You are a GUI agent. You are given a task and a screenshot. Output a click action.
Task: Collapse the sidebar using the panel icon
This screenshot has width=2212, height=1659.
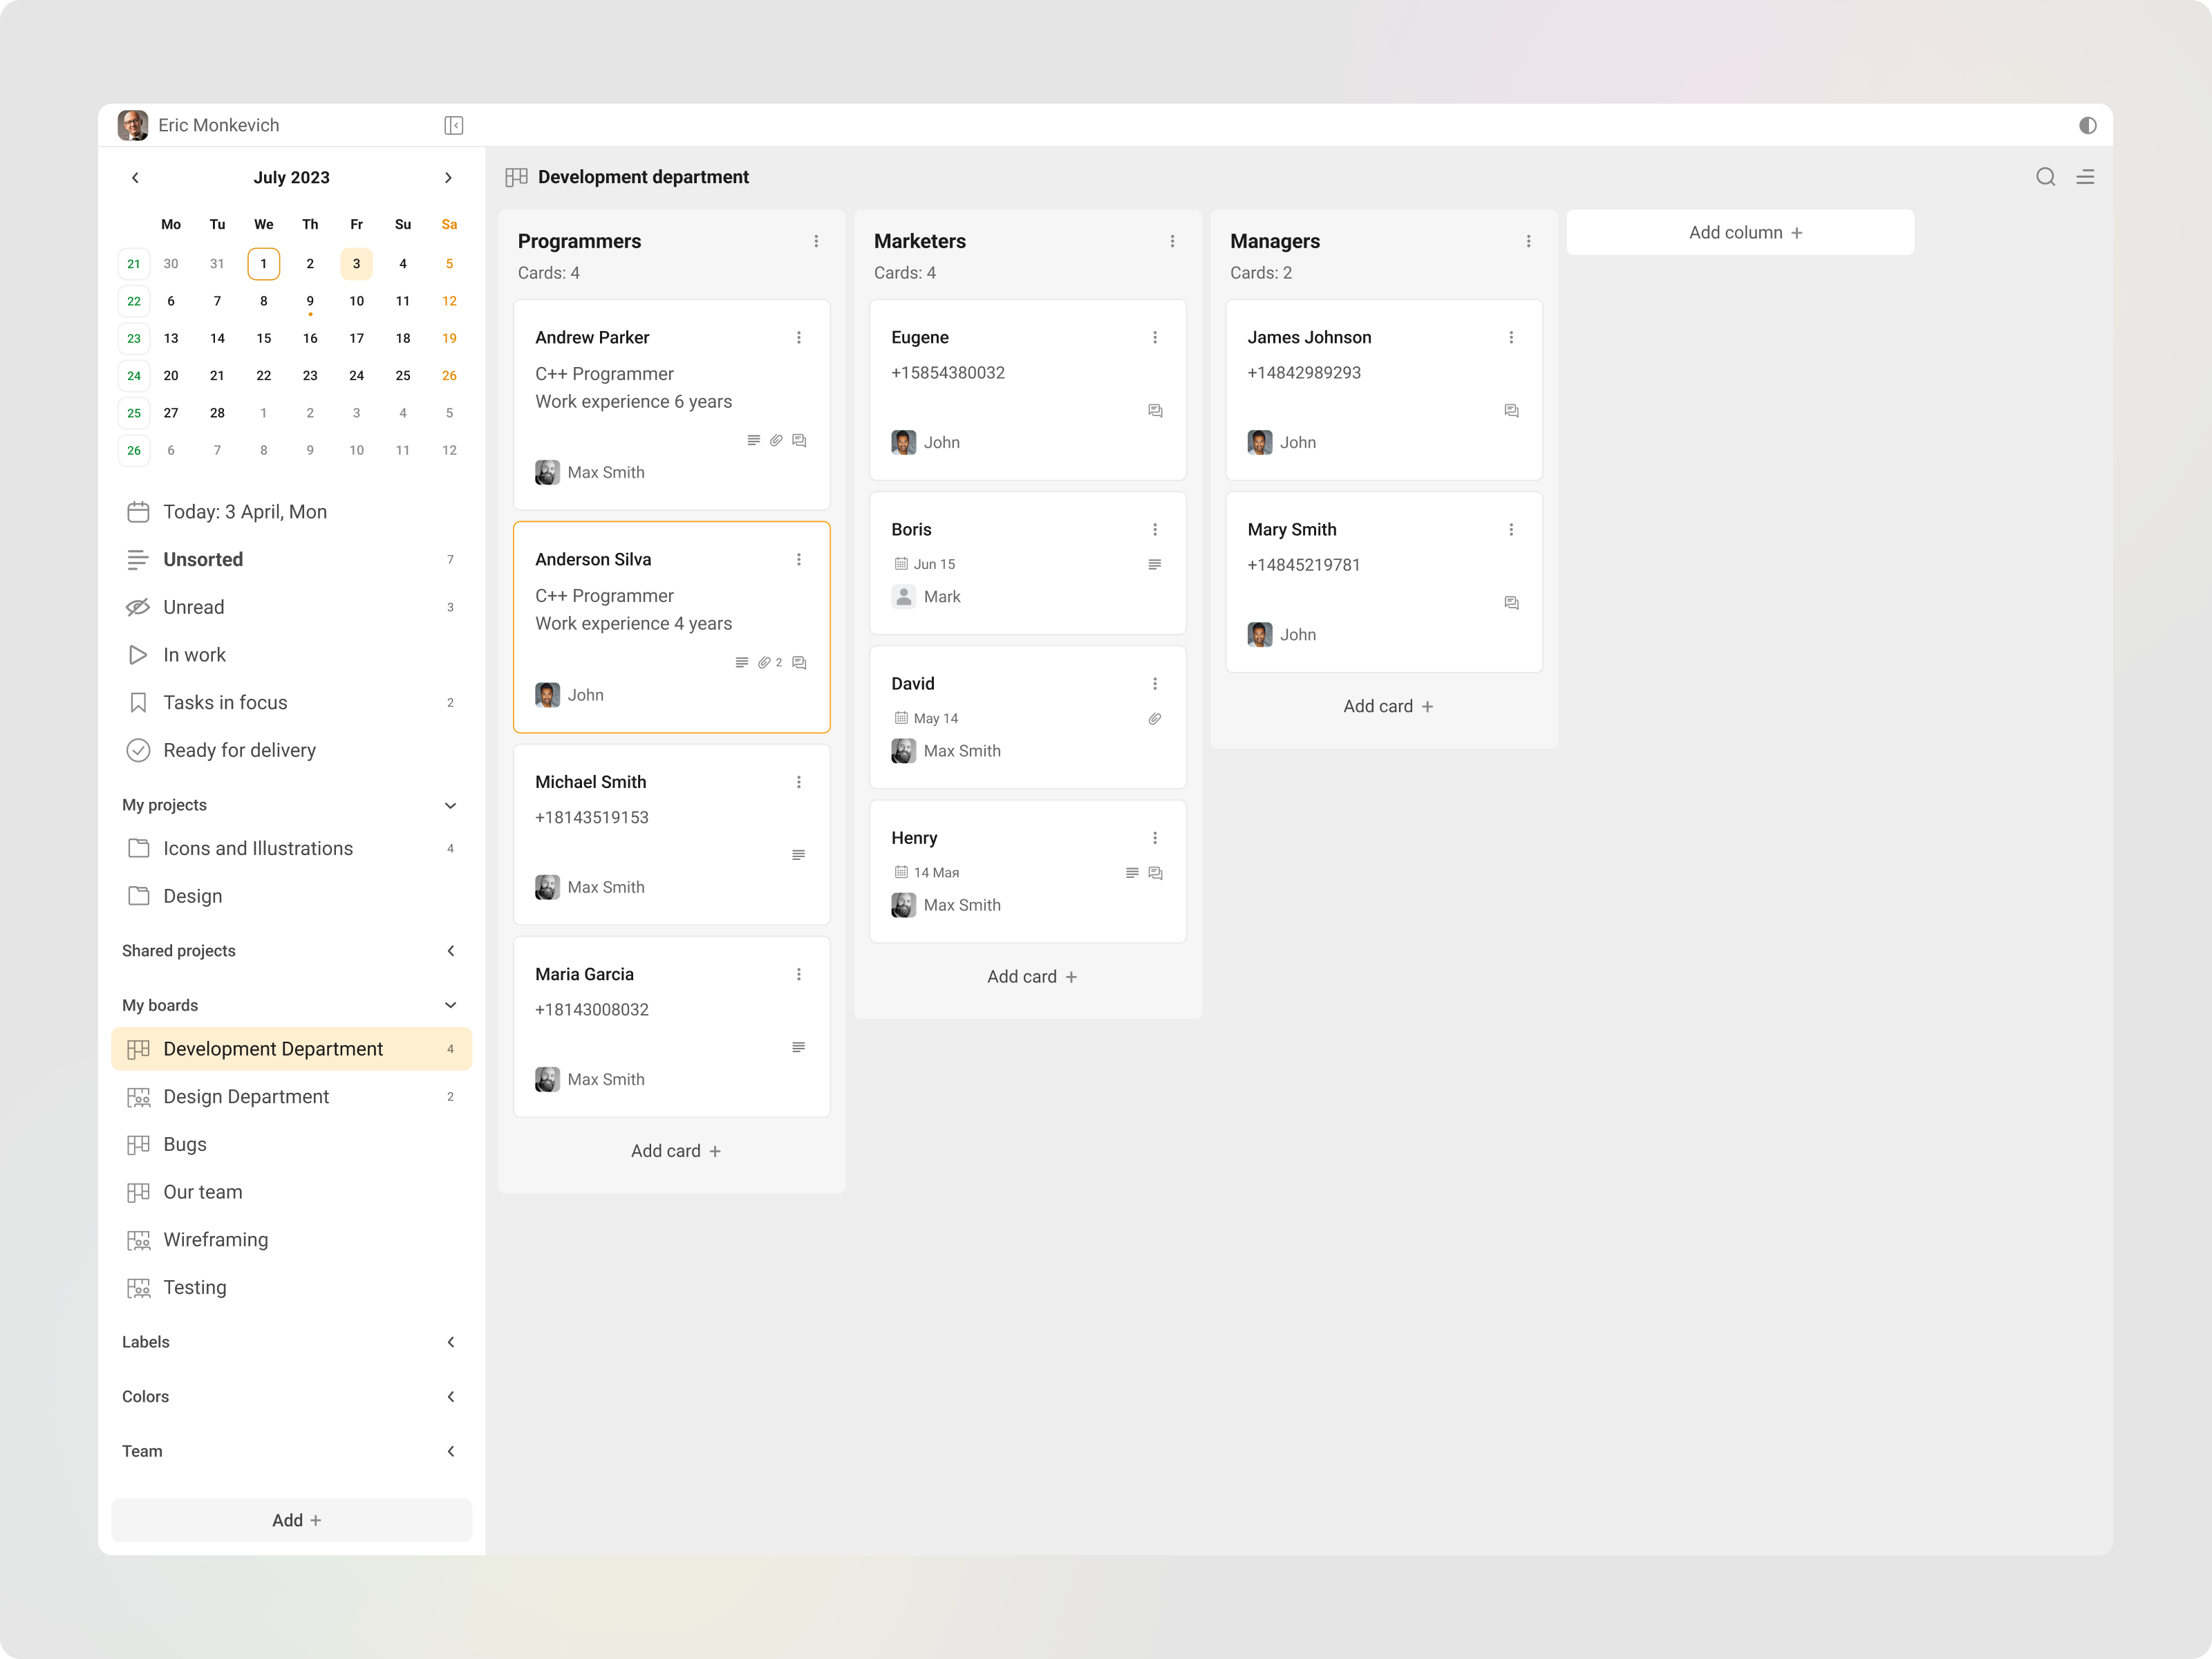pyautogui.click(x=454, y=125)
